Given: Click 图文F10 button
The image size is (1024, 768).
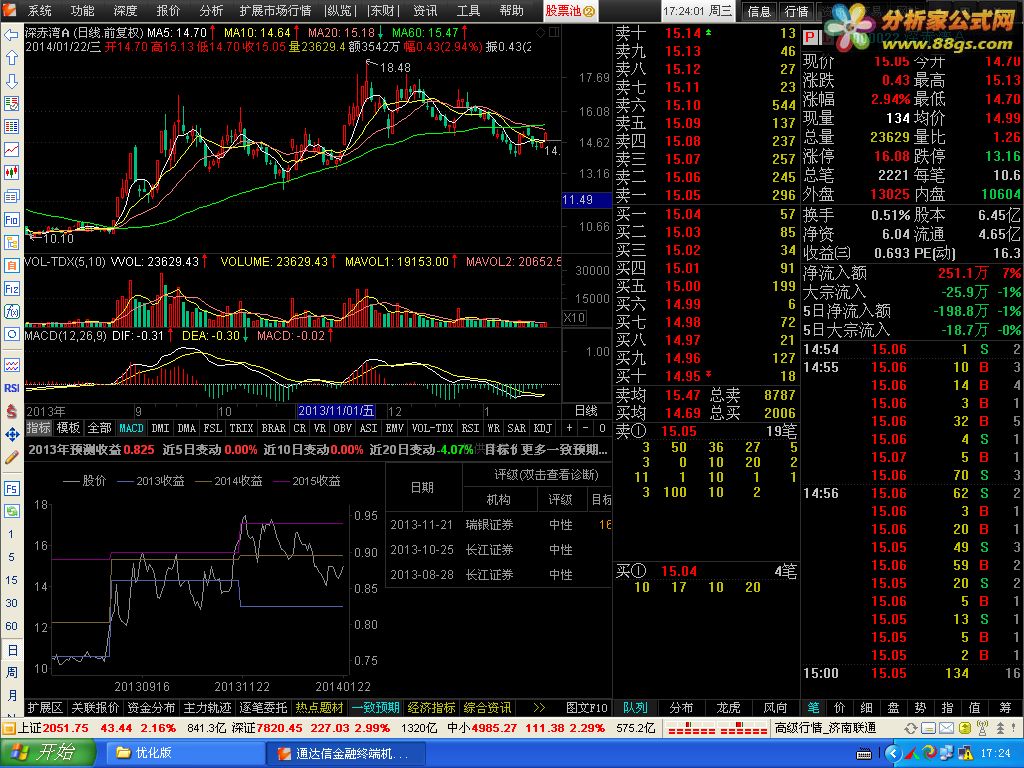Looking at the screenshot, I should click(587, 708).
